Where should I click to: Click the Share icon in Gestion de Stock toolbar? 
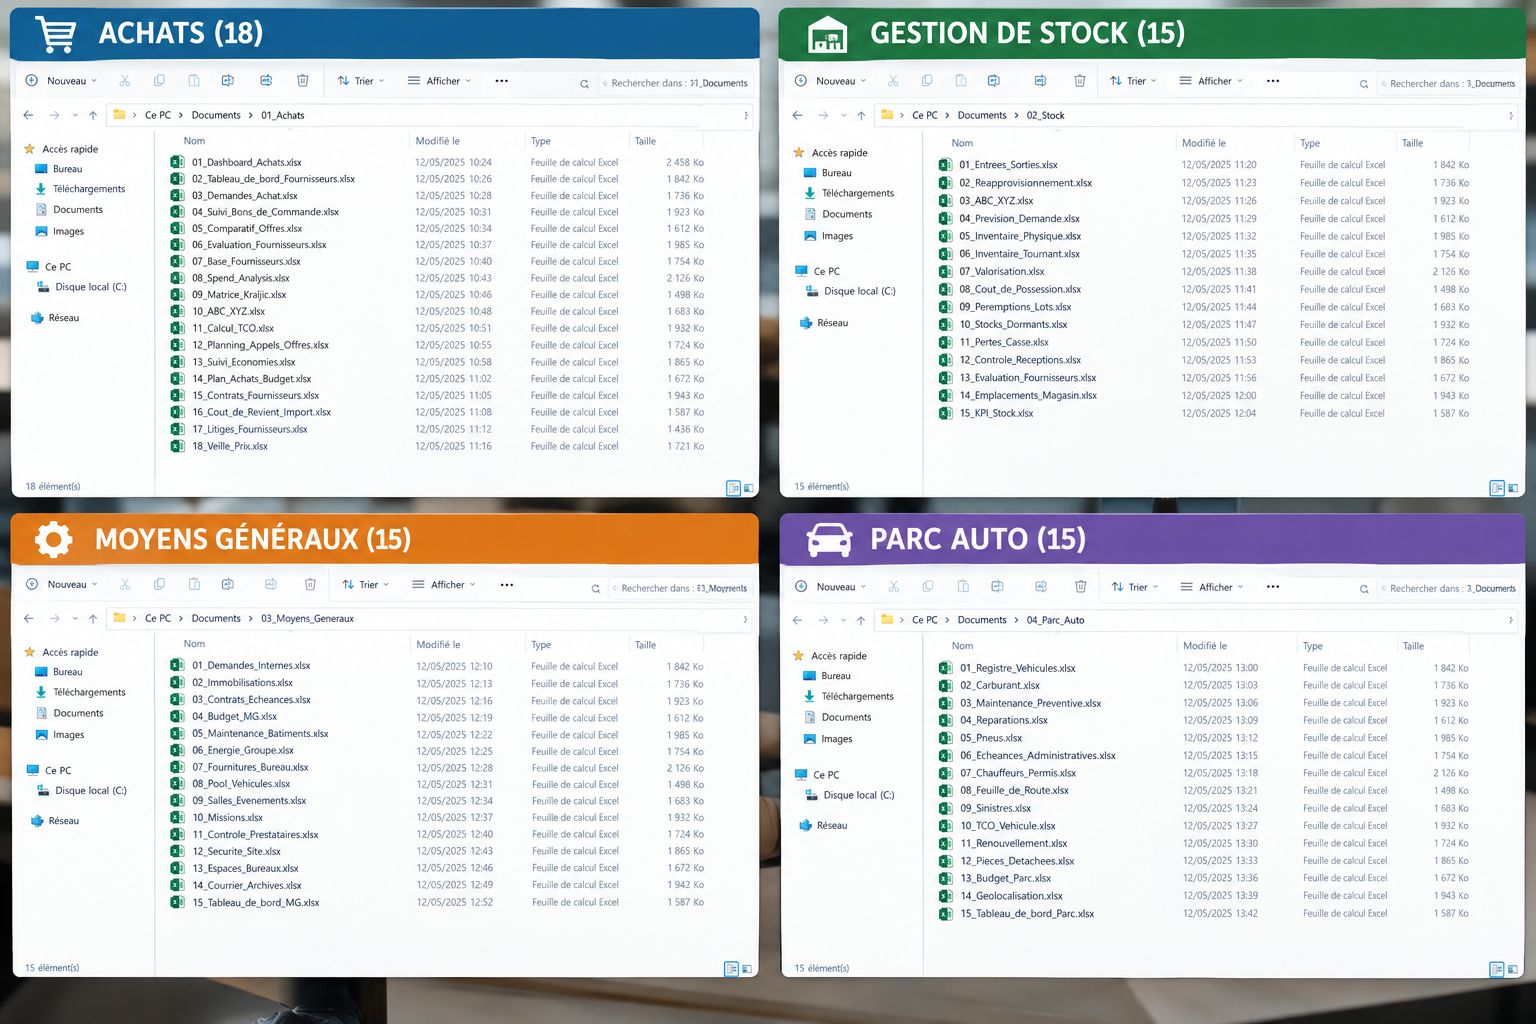pos(1040,81)
